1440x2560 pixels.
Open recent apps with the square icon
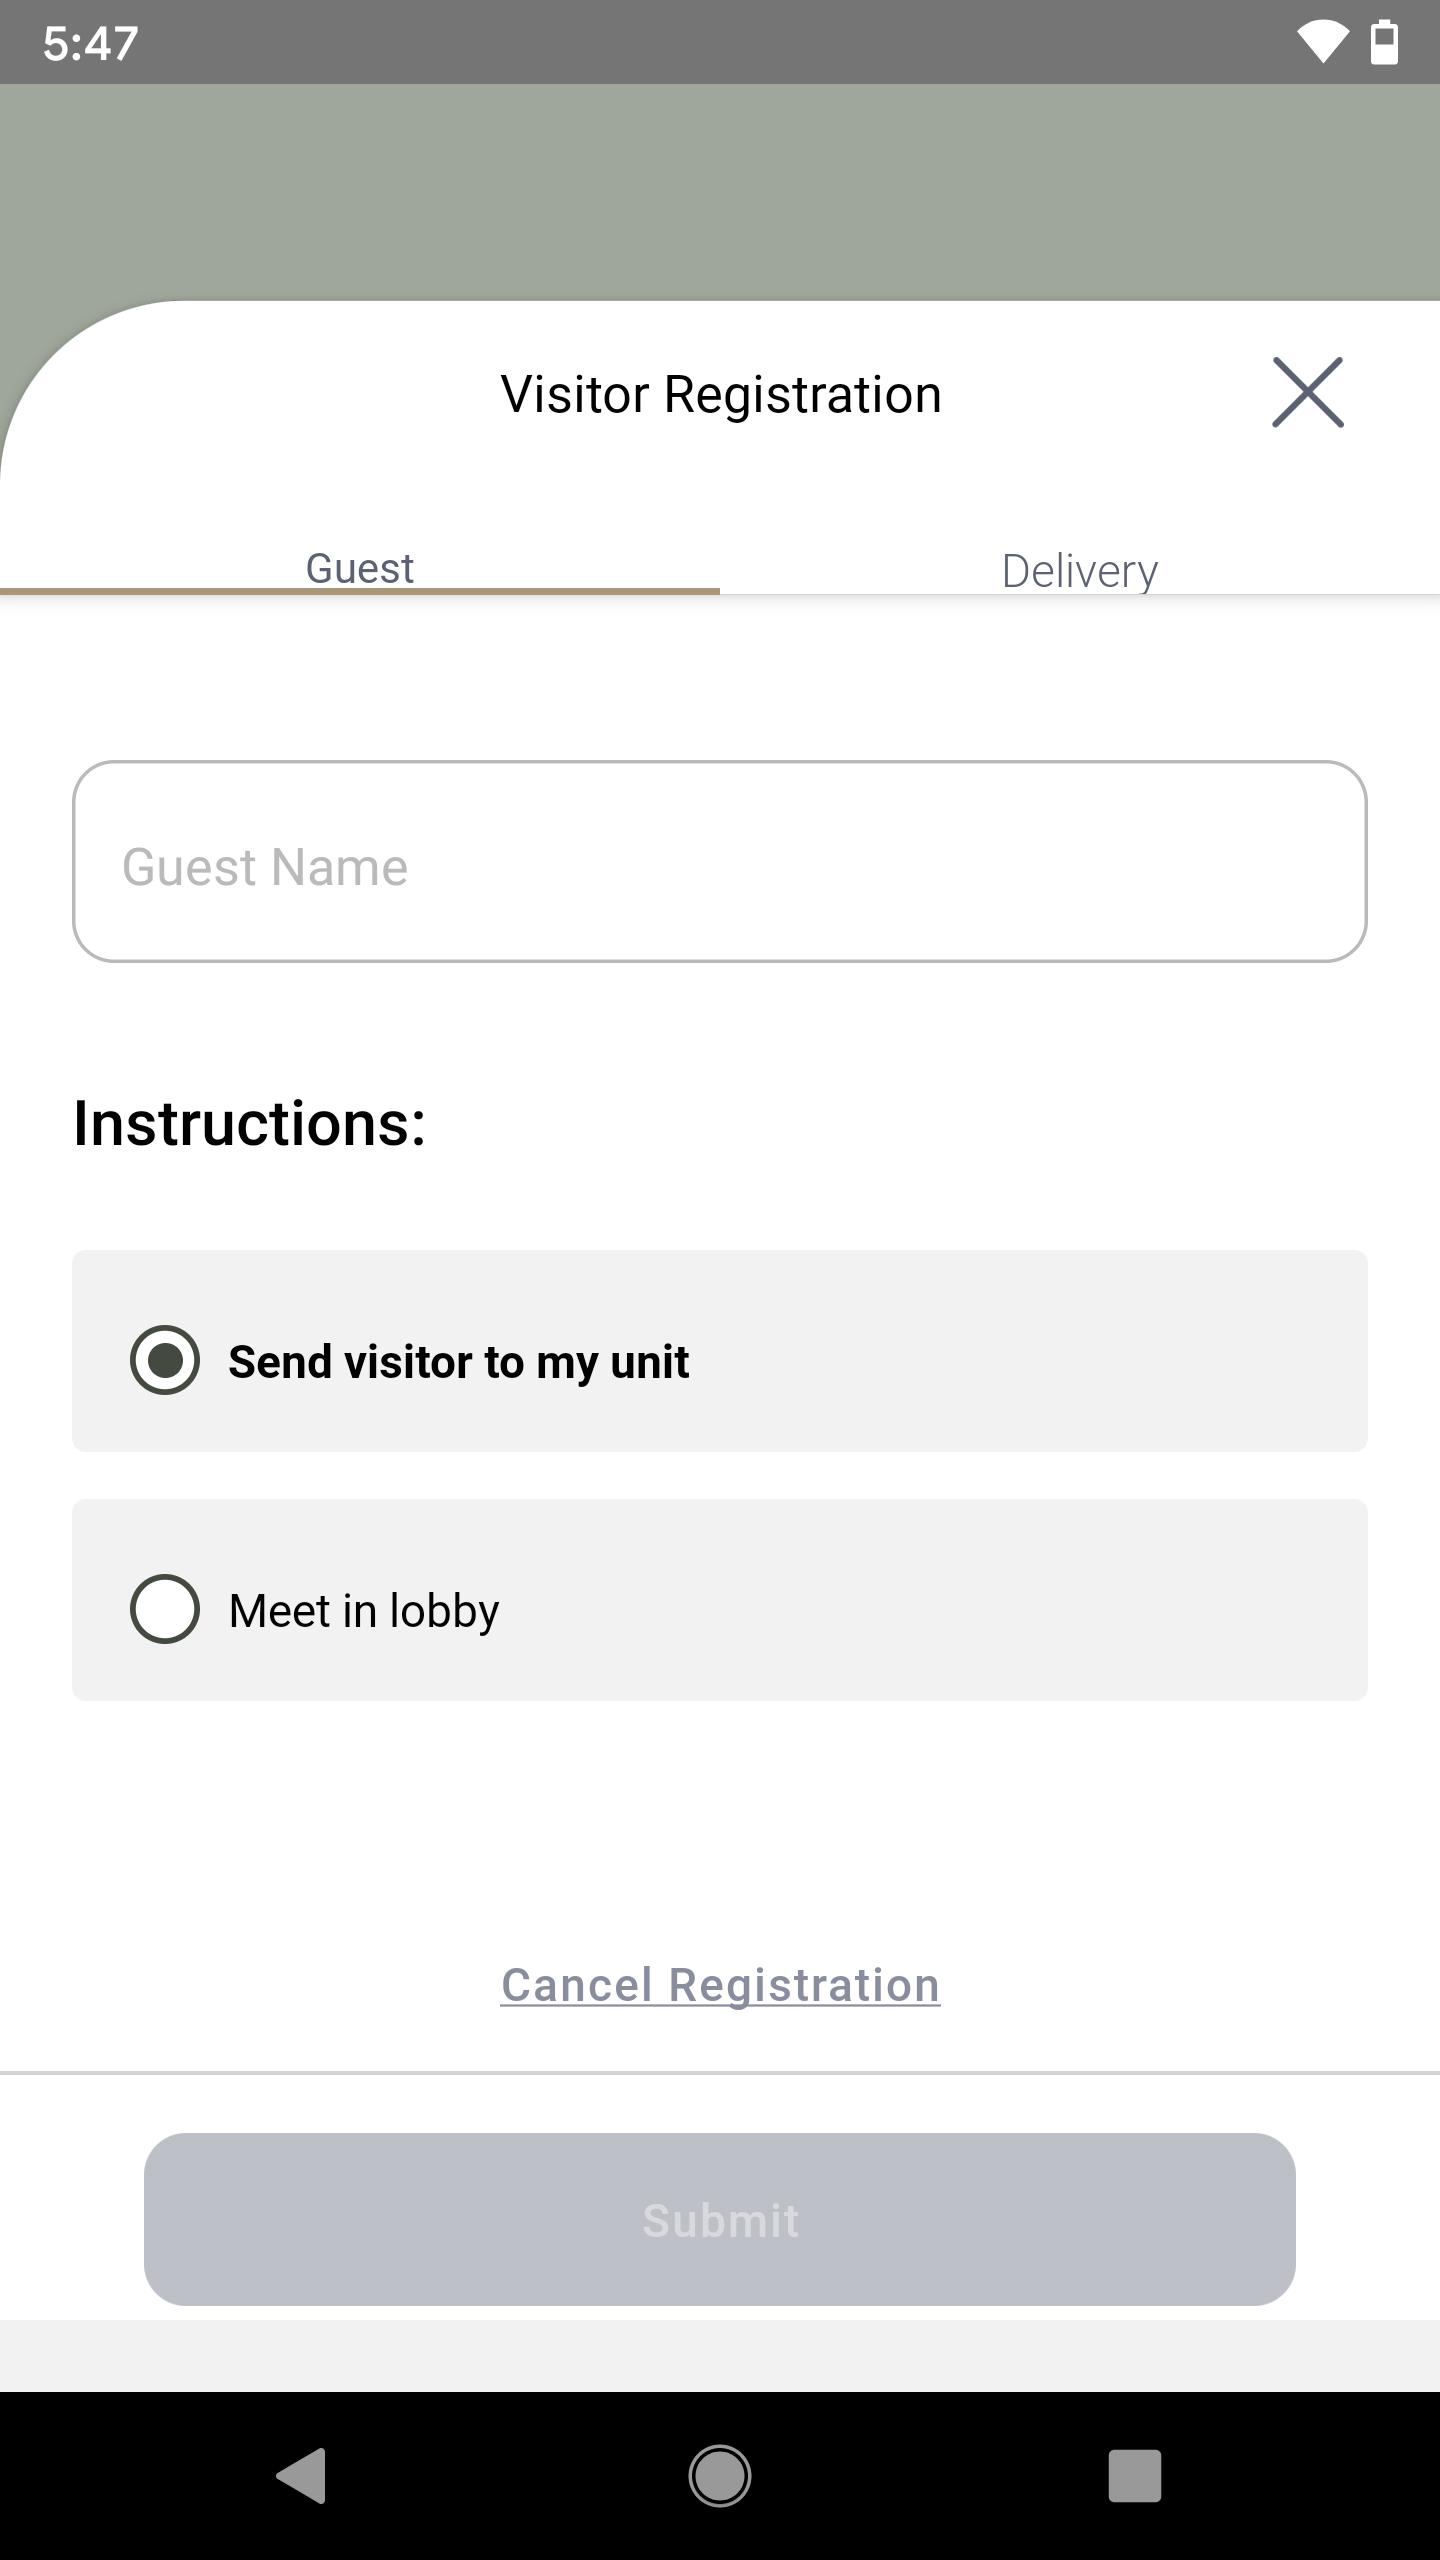click(1135, 2476)
